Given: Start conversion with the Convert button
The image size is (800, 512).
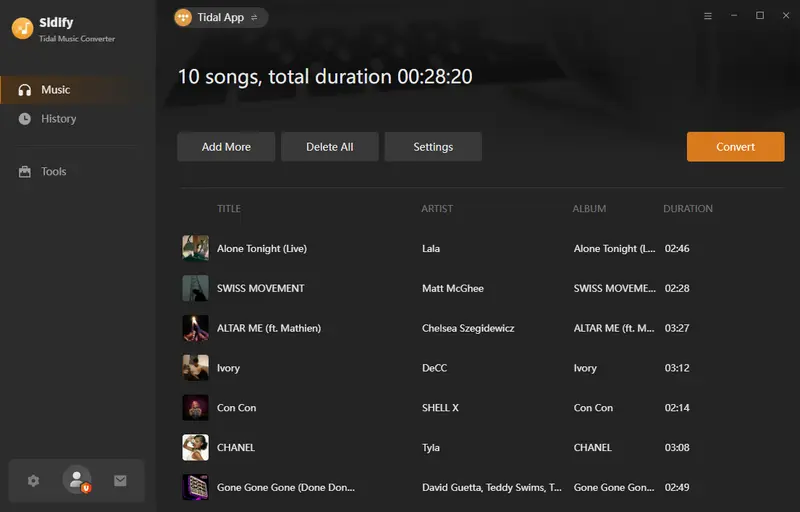Looking at the screenshot, I should 735,147.
